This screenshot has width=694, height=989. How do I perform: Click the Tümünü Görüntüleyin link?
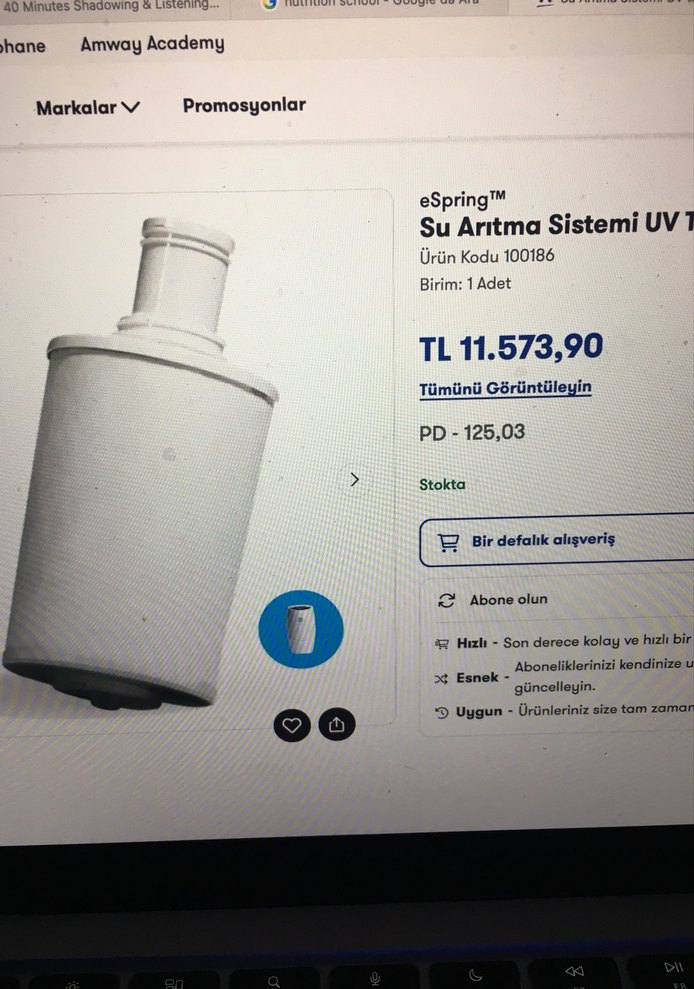(x=505, y=388)
